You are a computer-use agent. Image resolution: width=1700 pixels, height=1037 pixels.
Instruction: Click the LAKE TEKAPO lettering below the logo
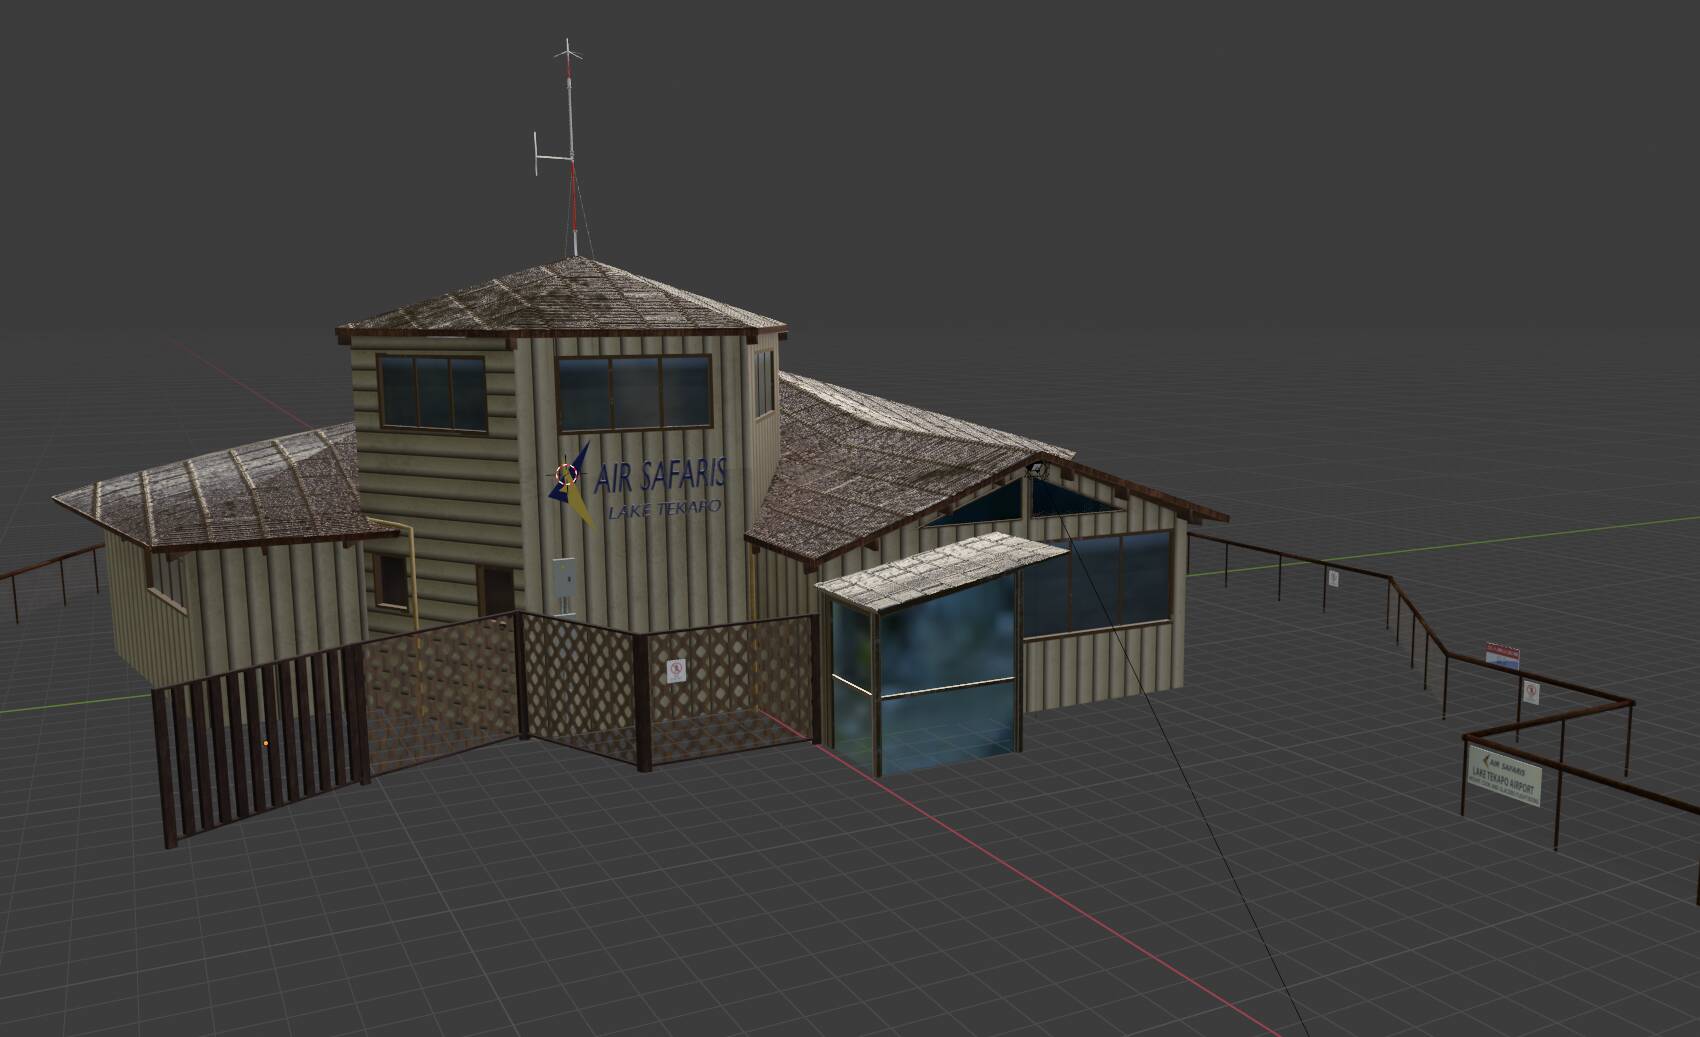coord(664,509)
